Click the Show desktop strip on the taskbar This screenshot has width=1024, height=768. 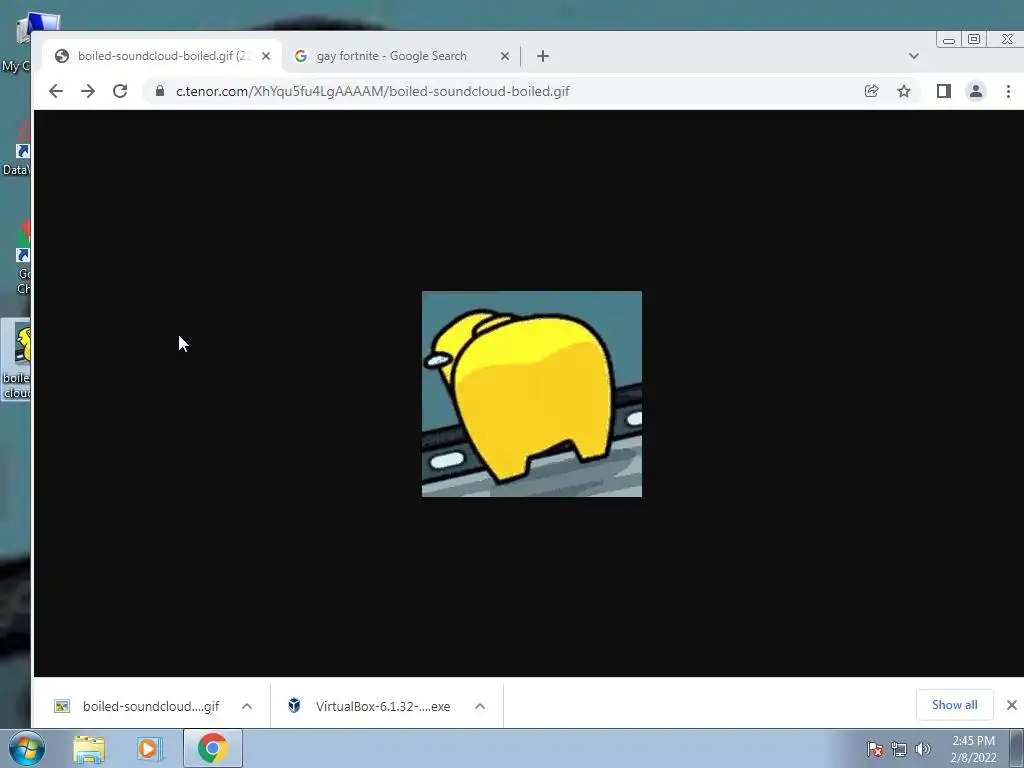tap(1017, 748)
